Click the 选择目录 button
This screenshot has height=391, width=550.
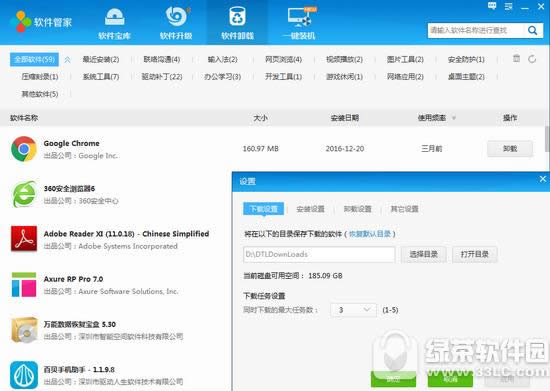424,254
